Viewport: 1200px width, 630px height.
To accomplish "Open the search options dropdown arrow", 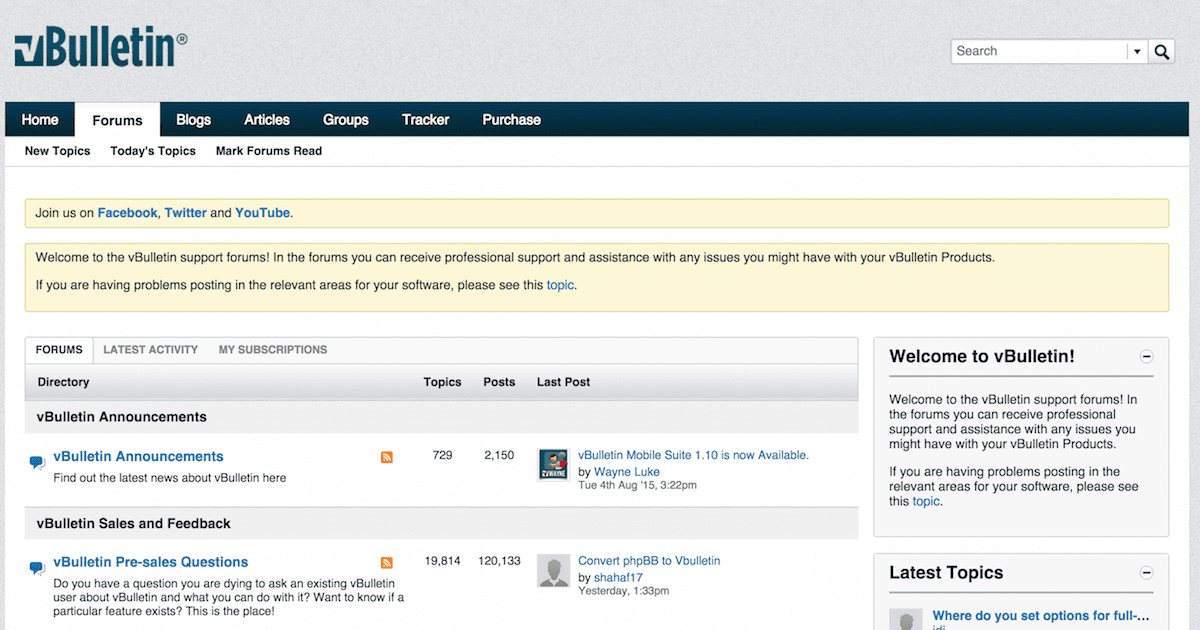I will (x=1137, y=52).
